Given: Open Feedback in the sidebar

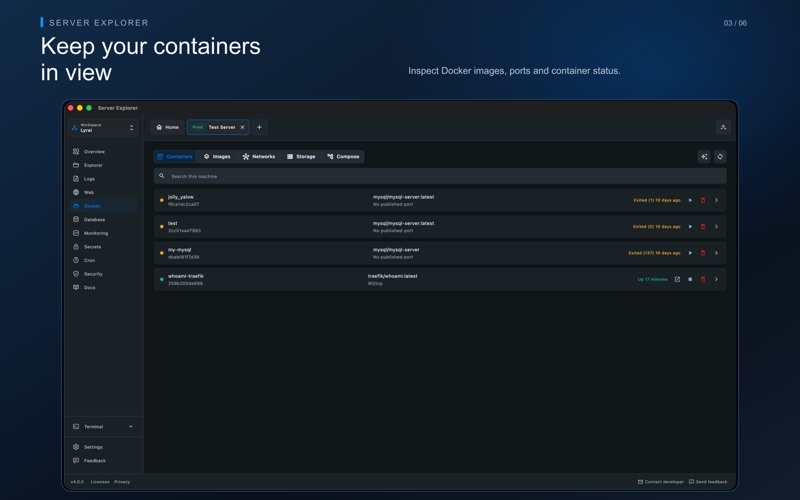Looking at the screenshot, I should (104, 461).
